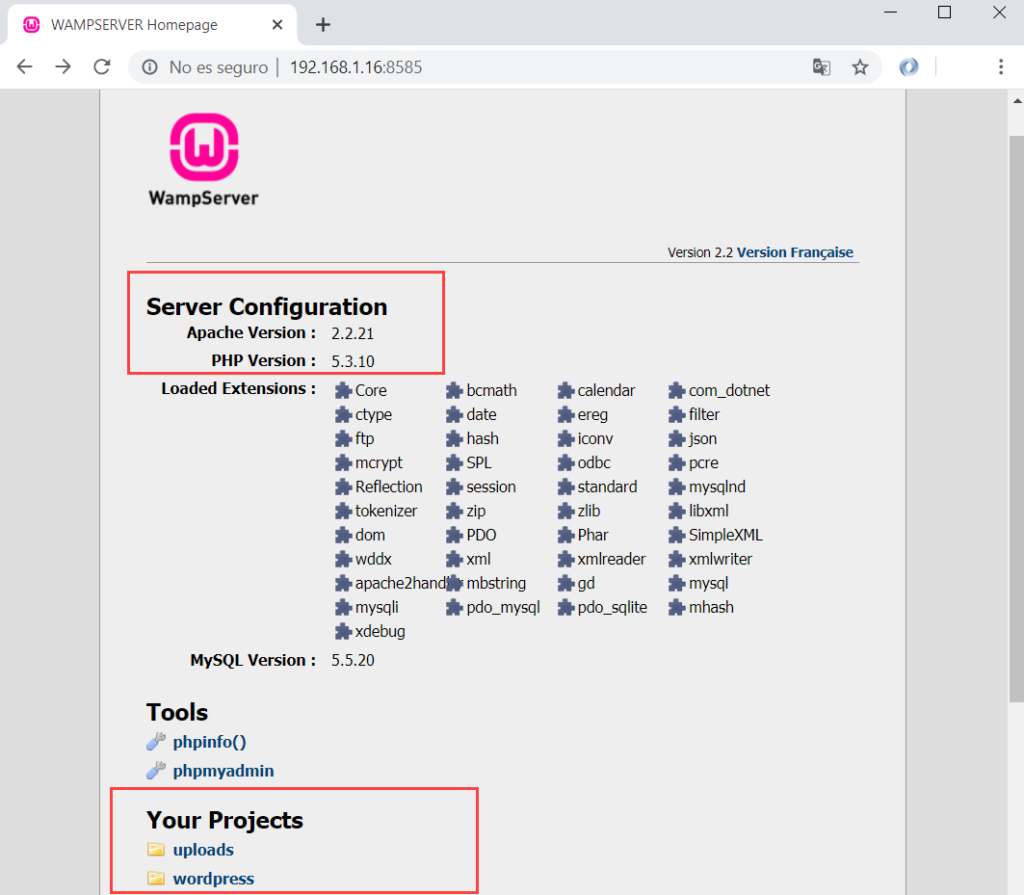Click the puzzle icon next to Core

coord(344,391)
